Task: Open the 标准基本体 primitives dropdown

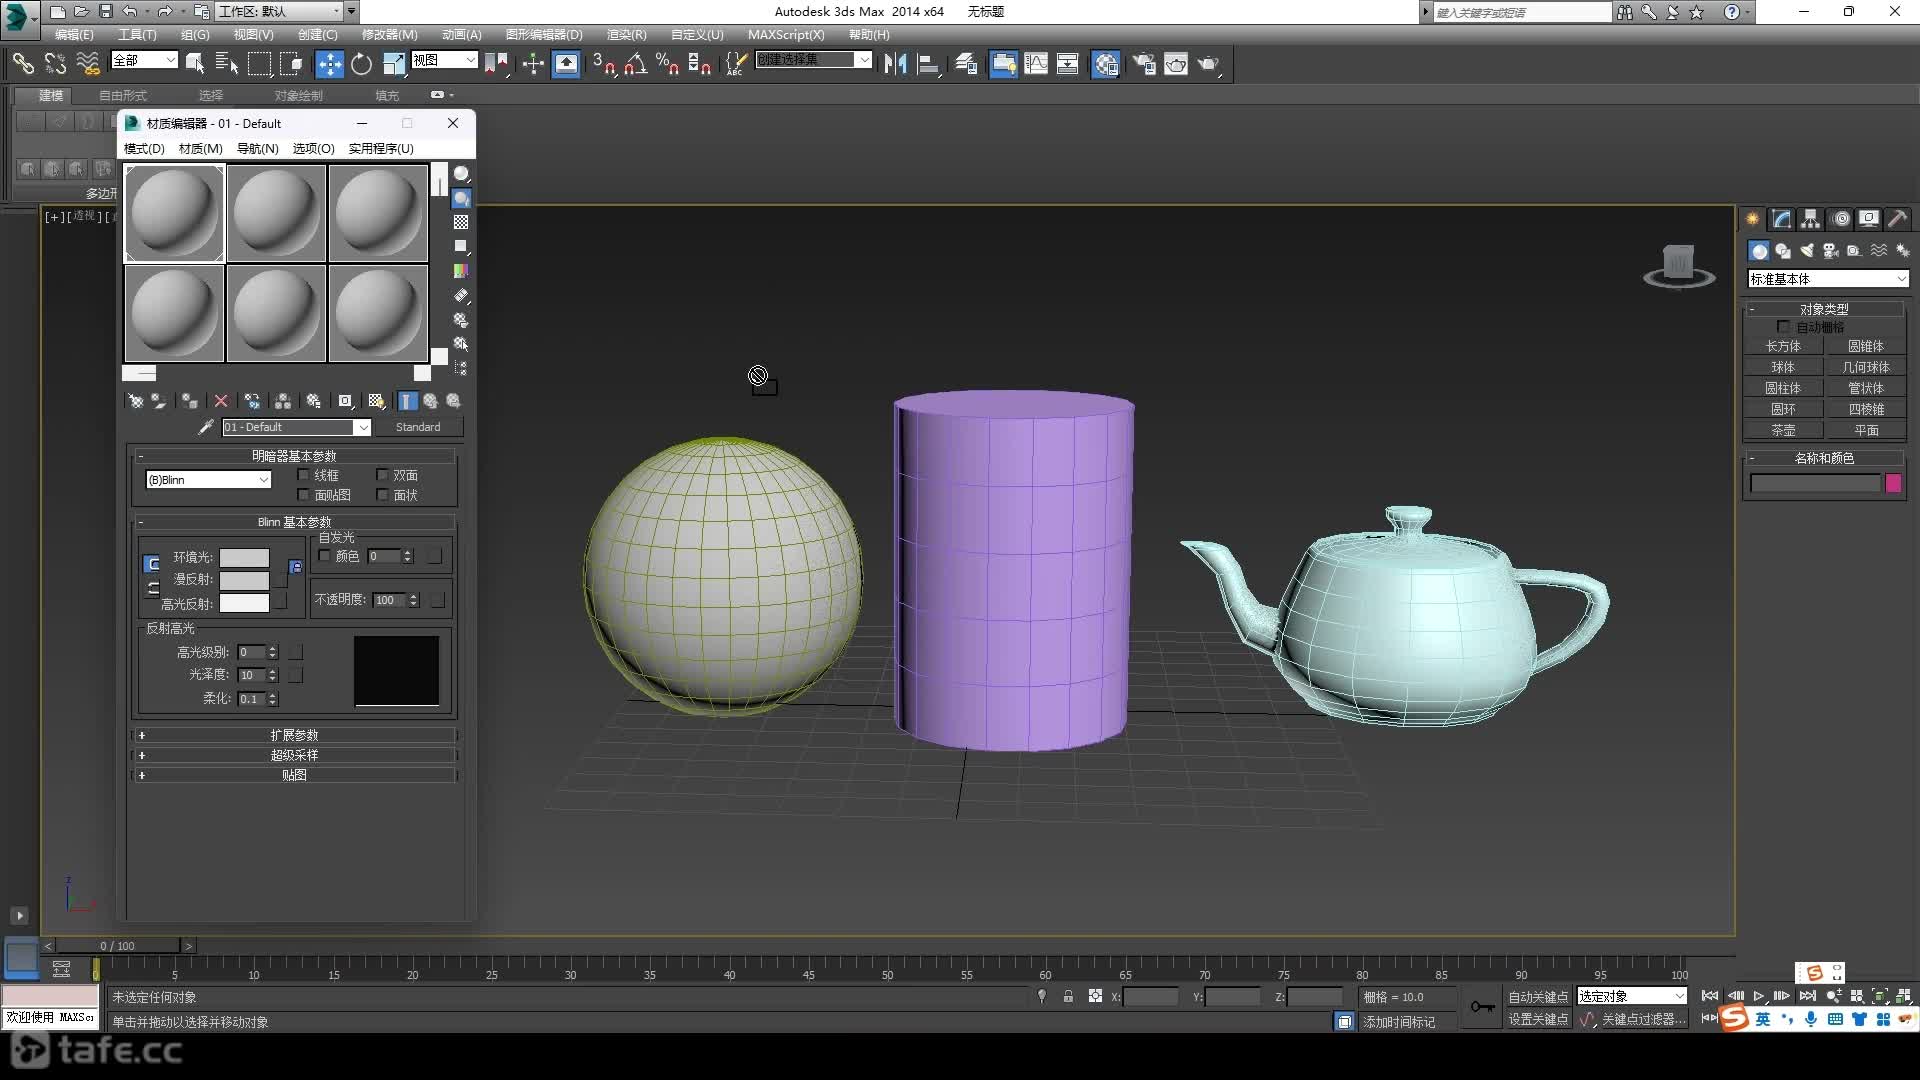Action: (x=1828, y=279)
